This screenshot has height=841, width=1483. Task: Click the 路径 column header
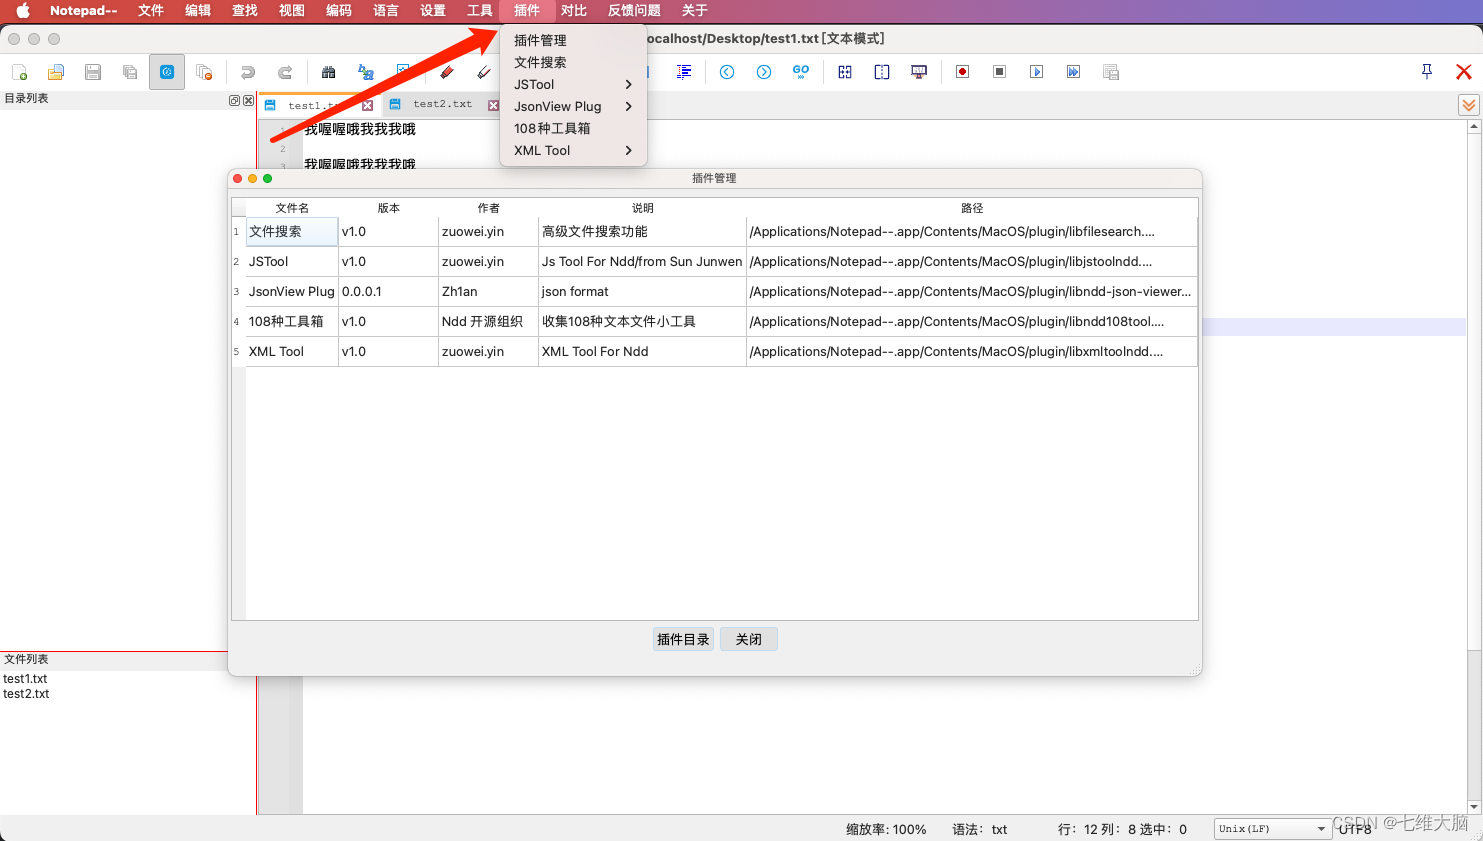pos(972,208)
